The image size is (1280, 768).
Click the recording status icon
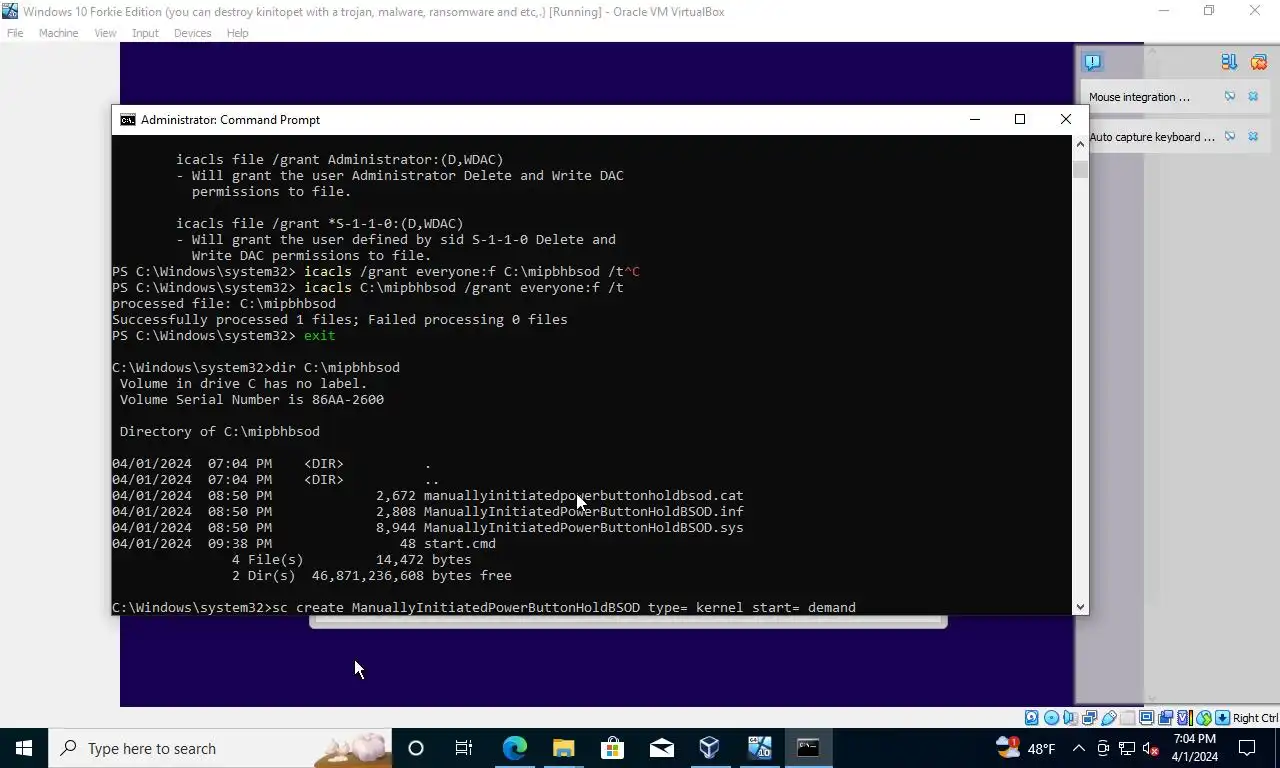click(1165, 718)
